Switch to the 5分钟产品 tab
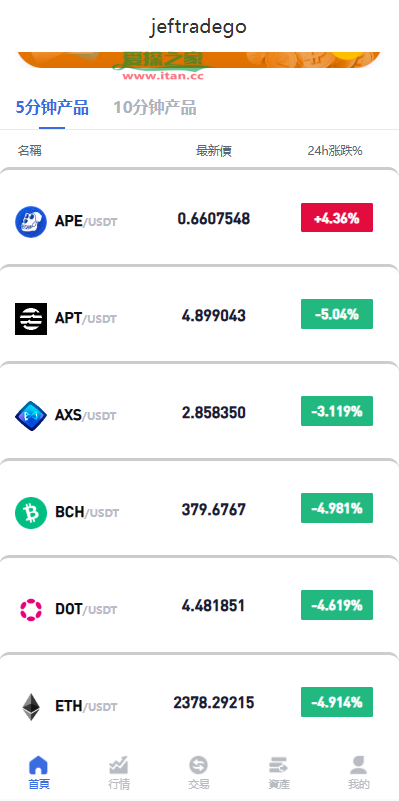This screenshot has width=399, height=801. pyautogui.click(x=52, y=108)
